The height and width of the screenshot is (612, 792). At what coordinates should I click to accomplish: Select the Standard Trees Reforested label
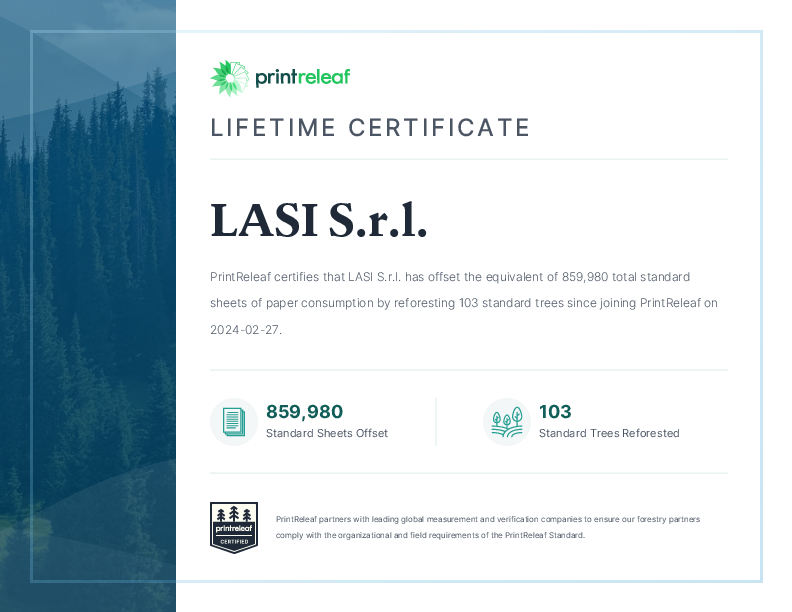point(608,433)
